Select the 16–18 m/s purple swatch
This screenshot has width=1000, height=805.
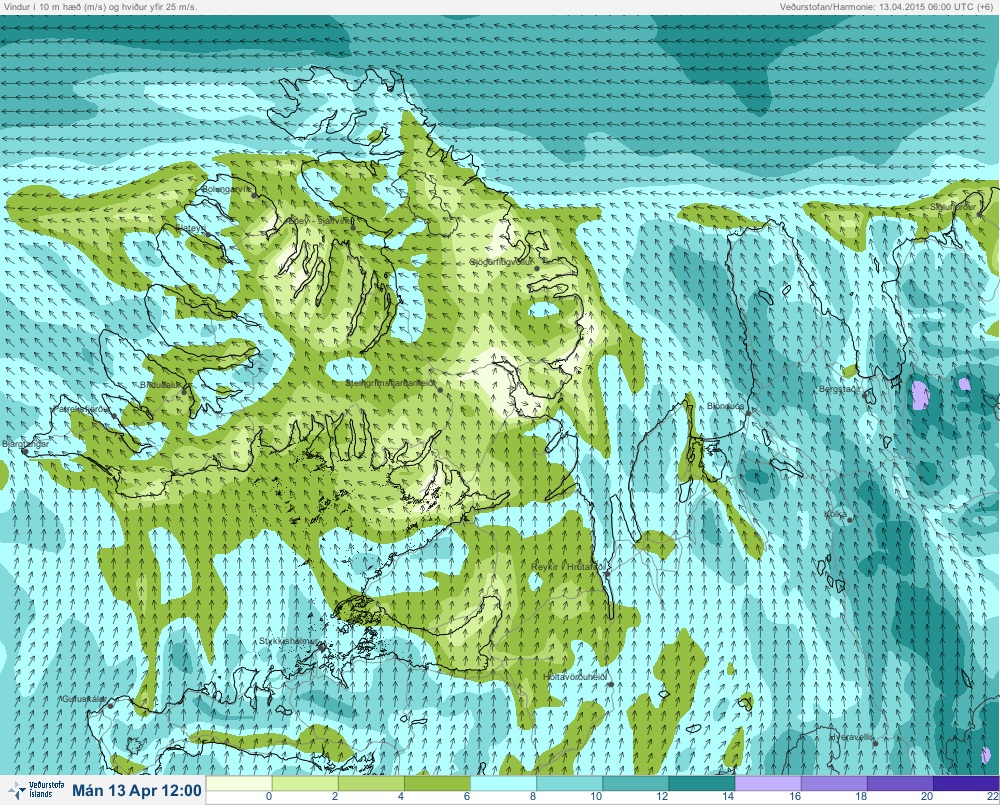coord(834,783)
